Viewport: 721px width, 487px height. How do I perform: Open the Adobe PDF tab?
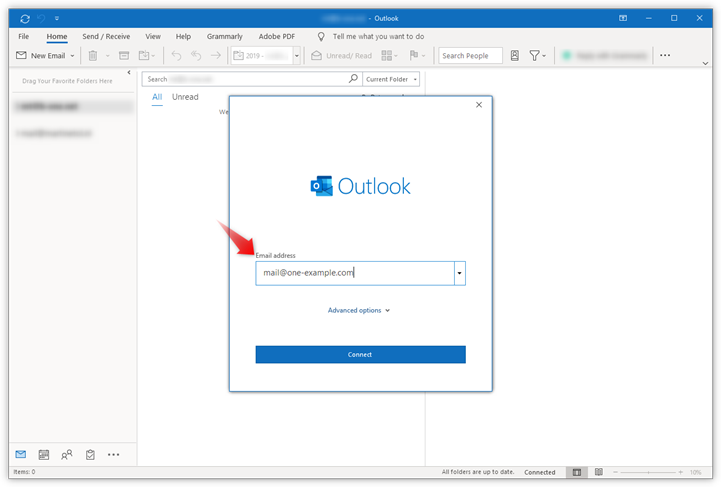(x=277, y=36)
